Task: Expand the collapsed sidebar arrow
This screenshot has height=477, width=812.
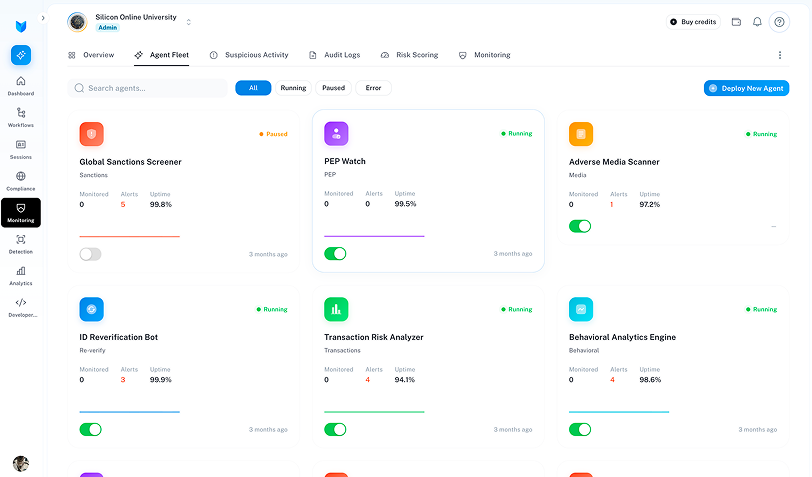Action: click(43, 18)
